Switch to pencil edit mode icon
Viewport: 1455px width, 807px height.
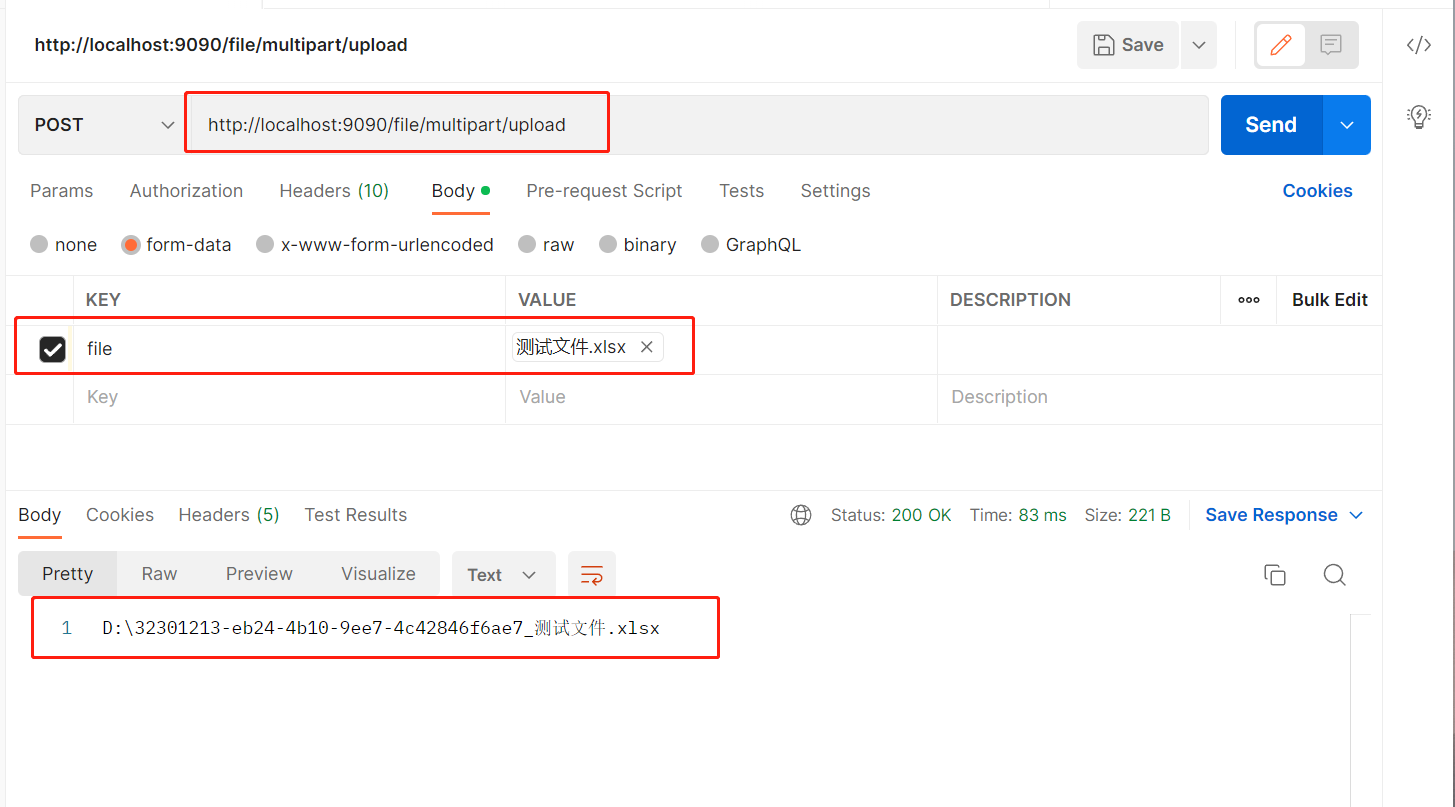(1280, 45)
